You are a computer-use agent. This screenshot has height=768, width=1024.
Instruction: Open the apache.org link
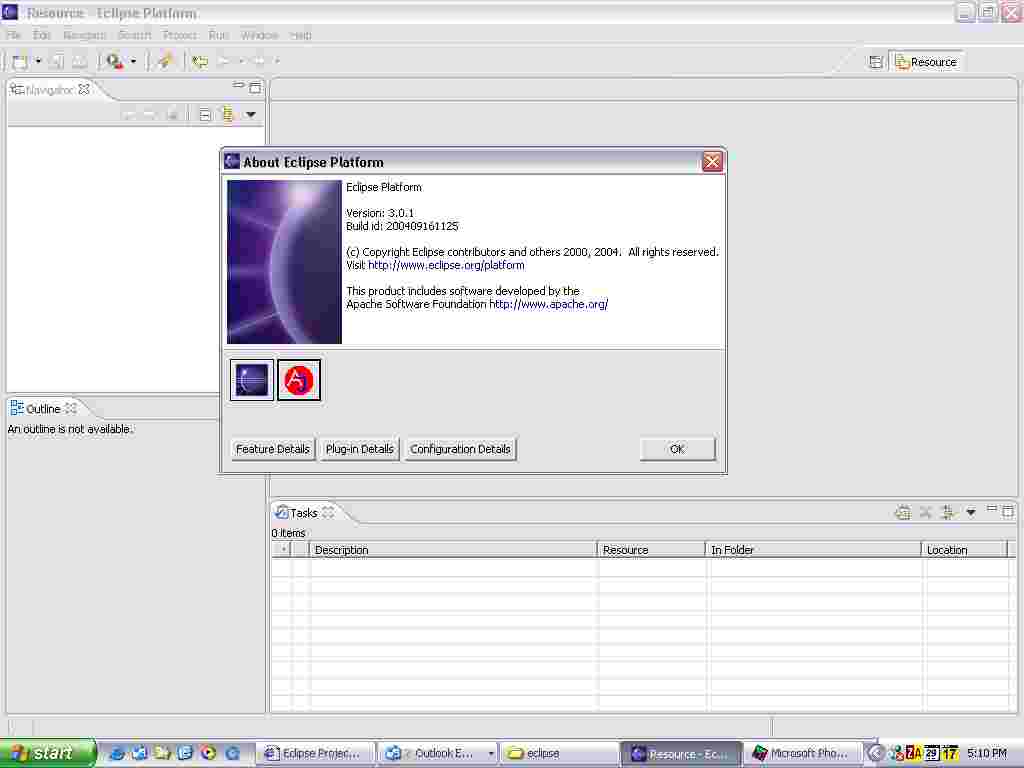point(549,304)
